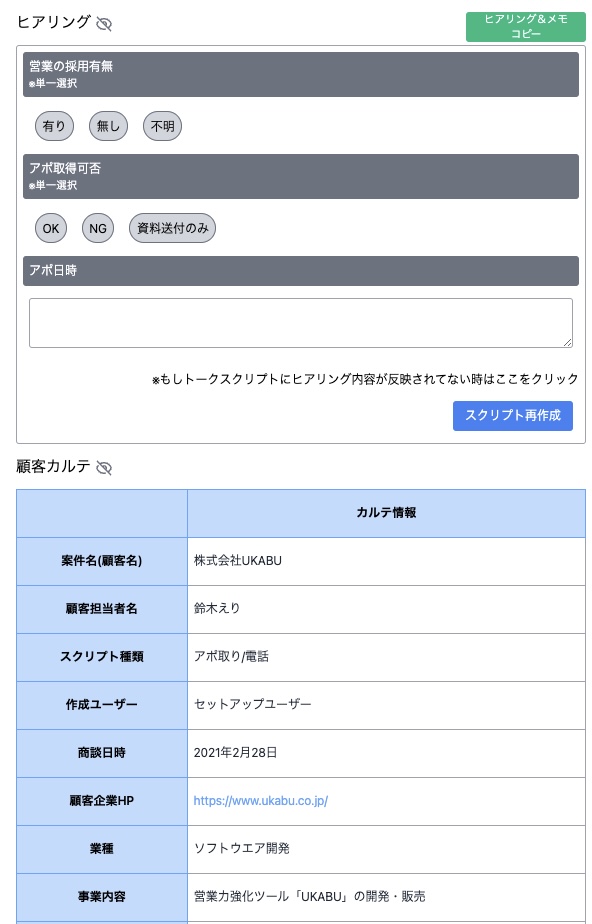This screenshot has height=924, width=592.
Task: Choose 不明 under 営業の採用有無
Action: point(162,126)
